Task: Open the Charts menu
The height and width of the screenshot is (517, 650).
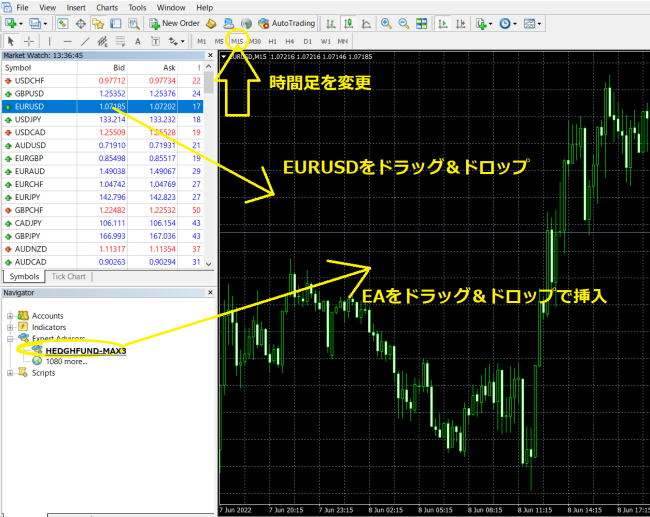Action: point(107,7)
